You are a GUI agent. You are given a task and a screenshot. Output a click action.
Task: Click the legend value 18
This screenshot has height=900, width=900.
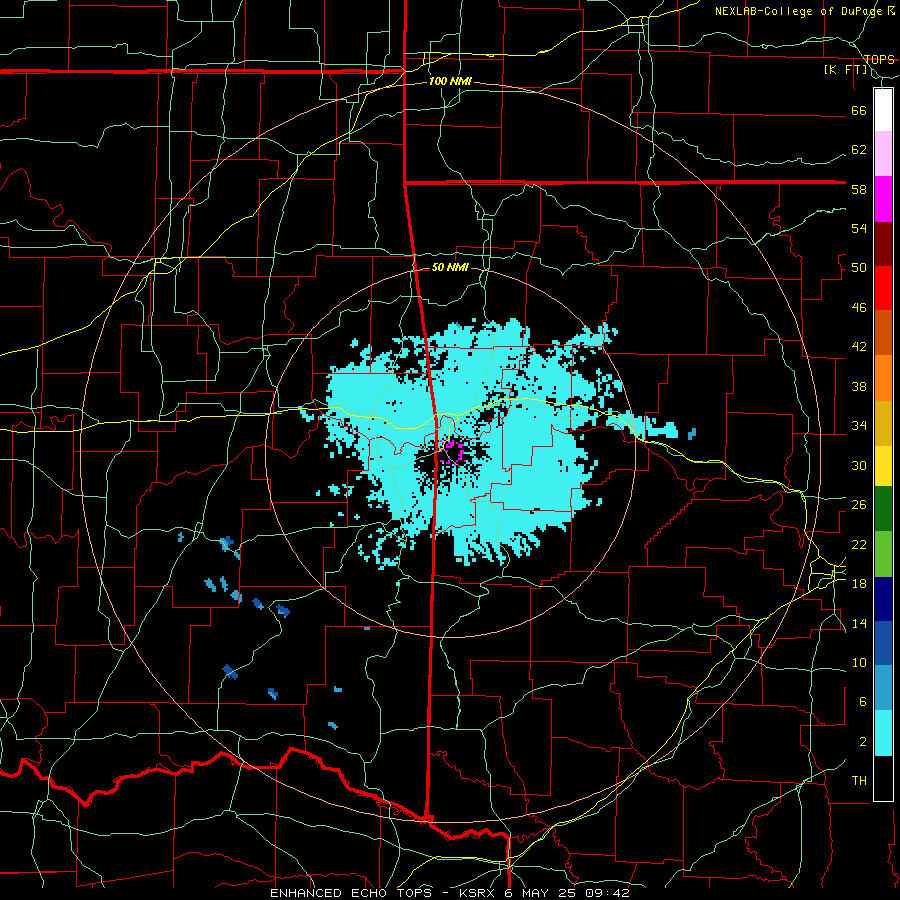click(859, 584)
